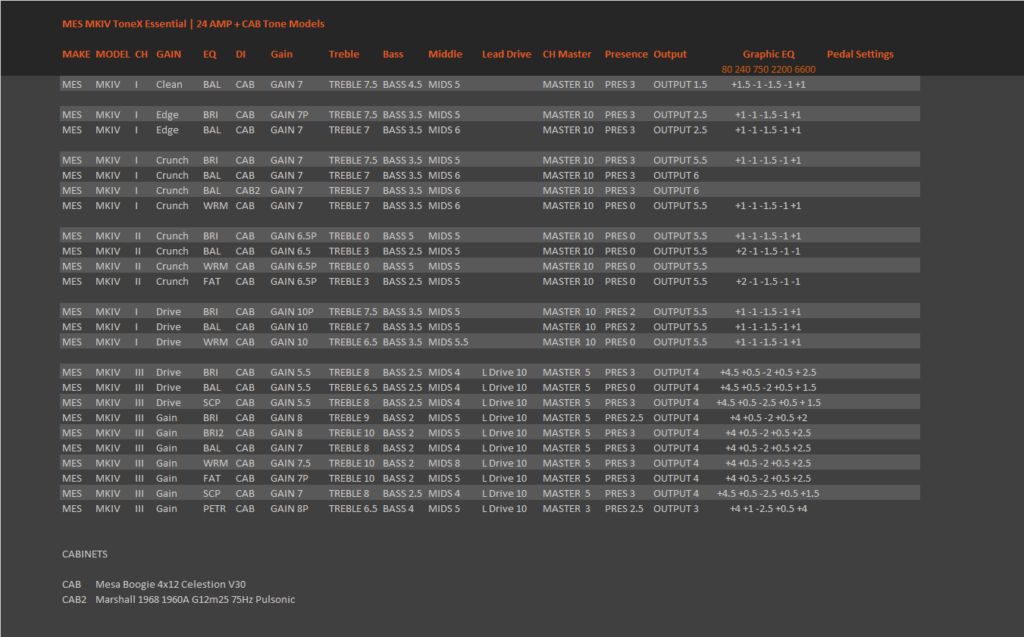Select the '+4 +1 -2.5 +0.5 +4' graphic EQ value
This screenshot has height=637, width=1024.
coord(768,508)
